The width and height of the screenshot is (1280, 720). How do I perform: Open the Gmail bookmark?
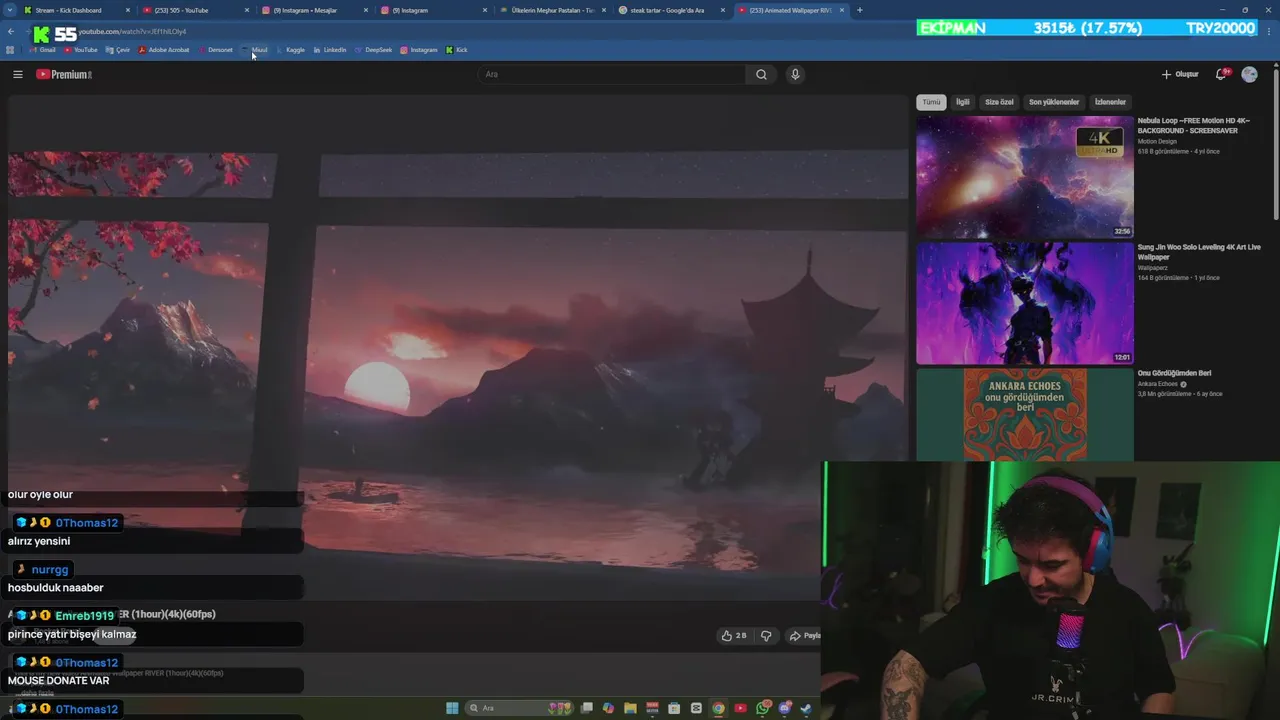(43, 50)
